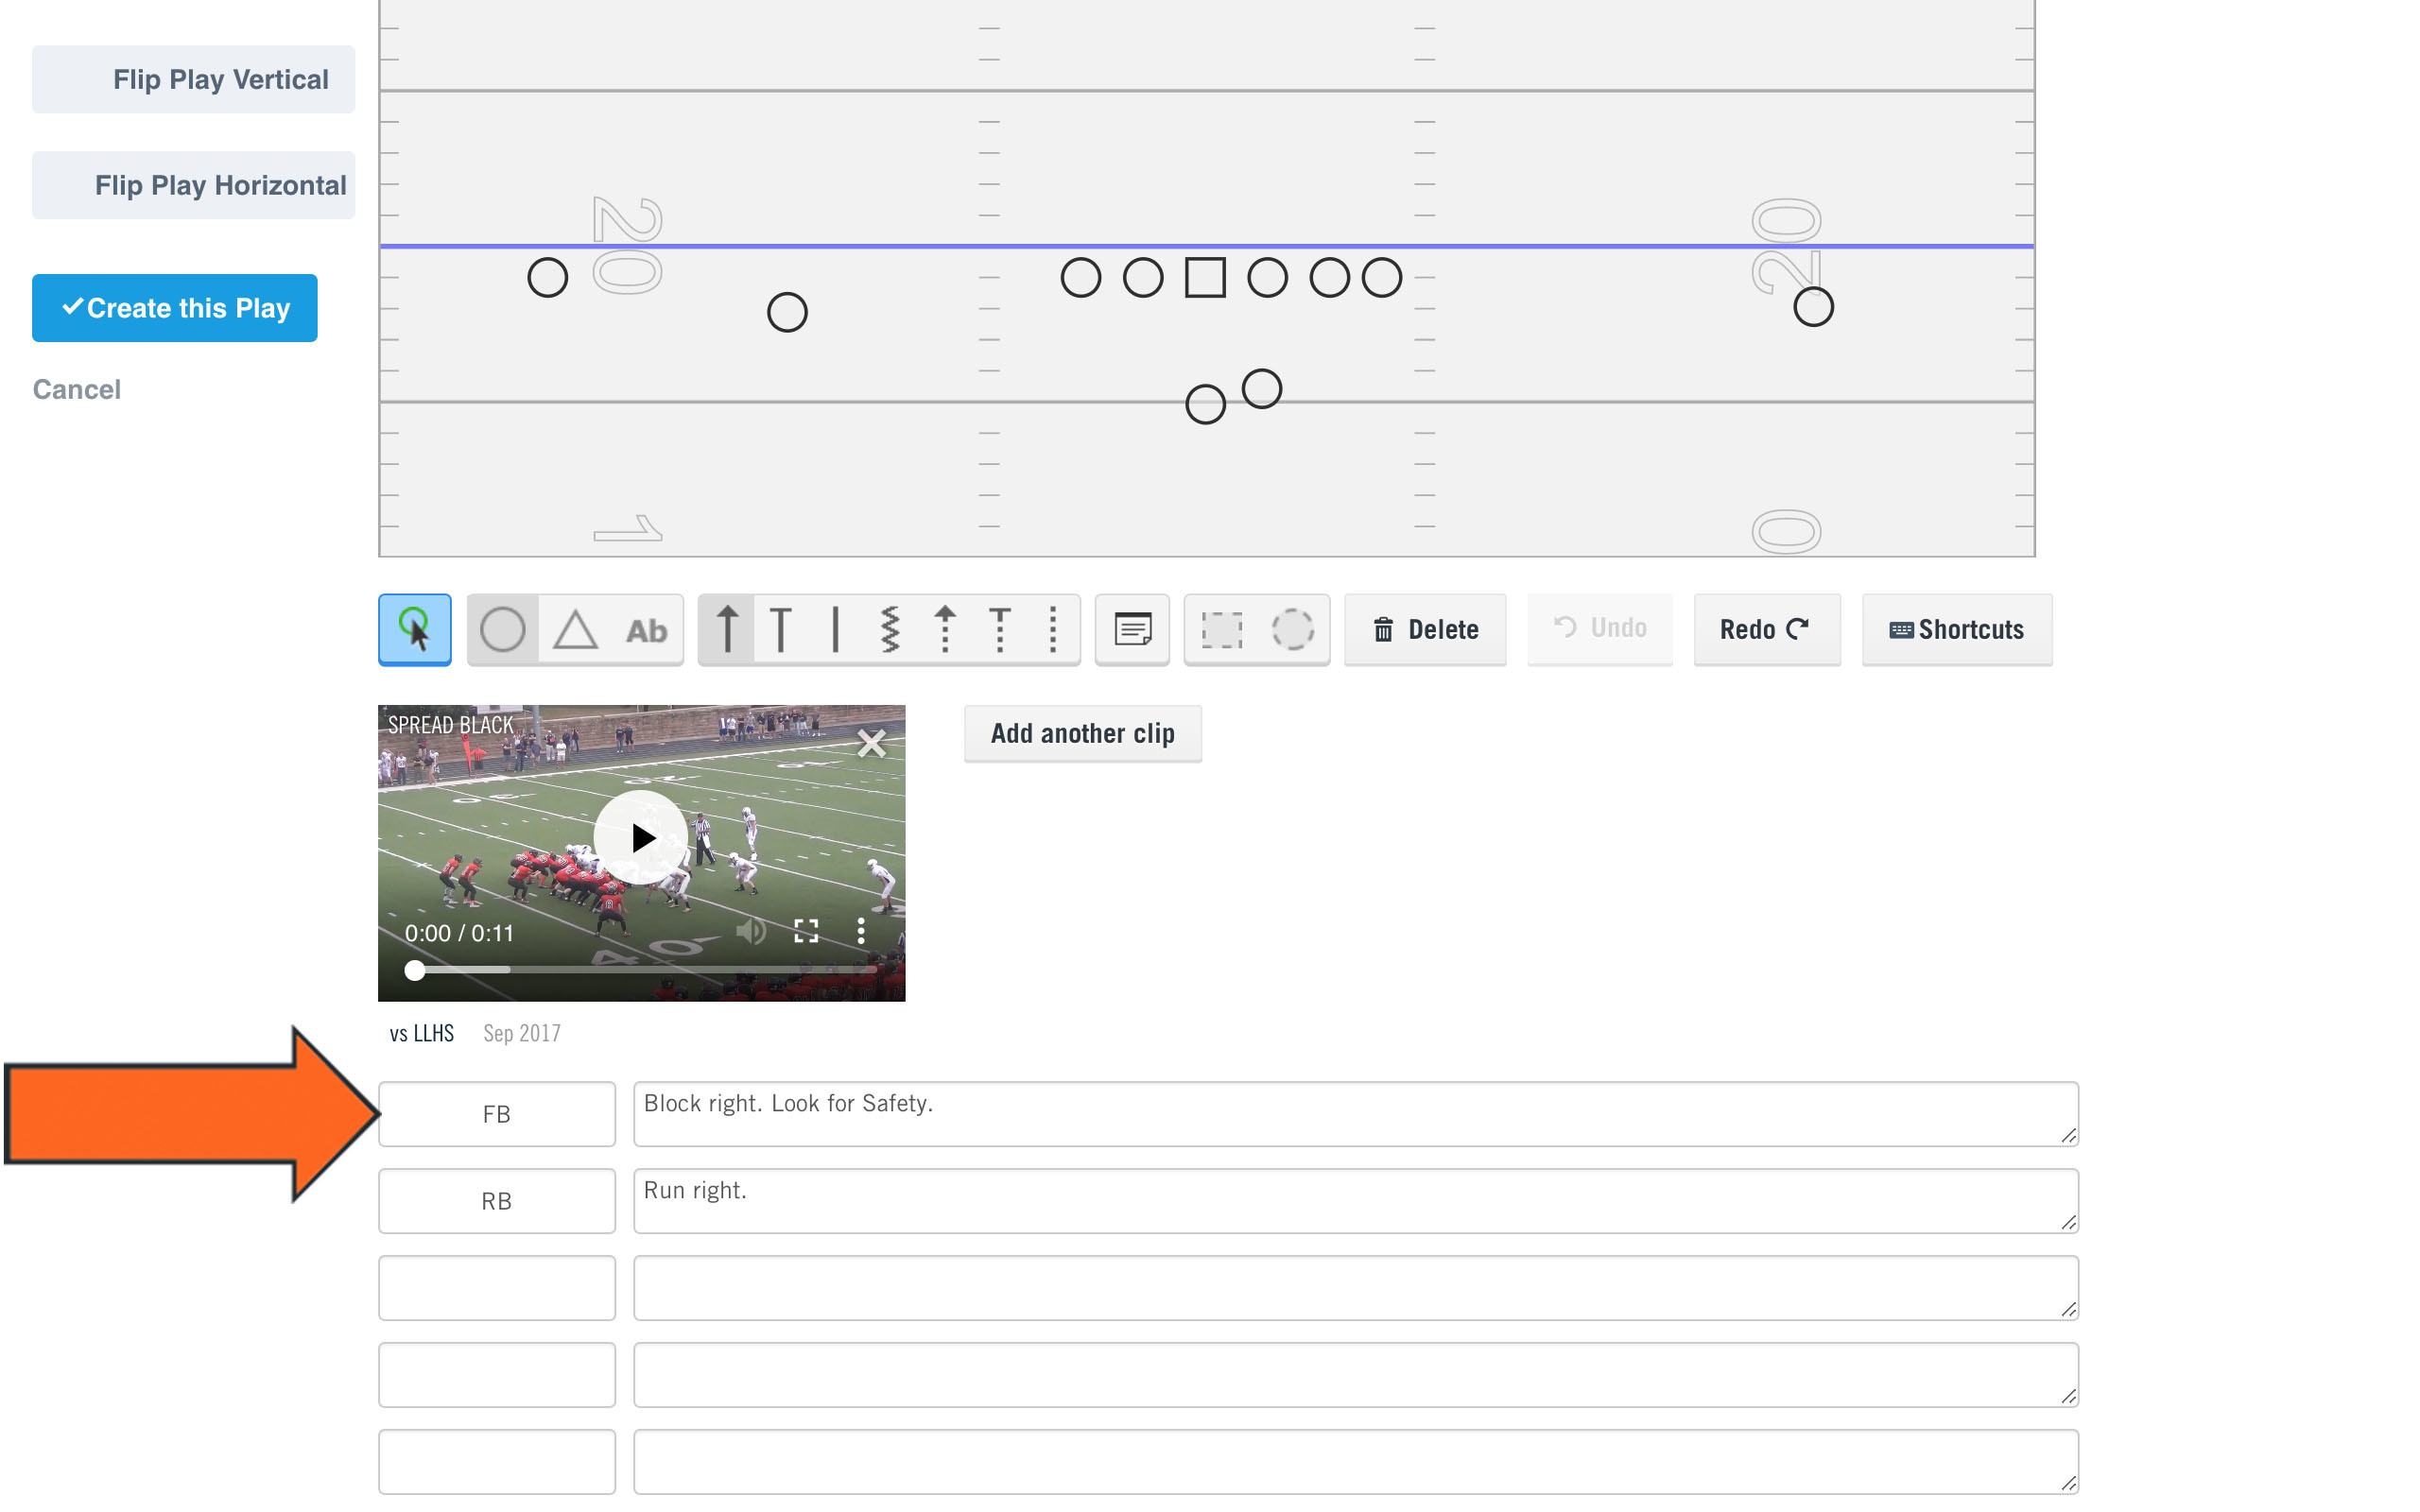Image resolution: width=2420 pixels, height=1512 pixels.
Task: Select the zigzag motion line tool
Action: (889, 629)
